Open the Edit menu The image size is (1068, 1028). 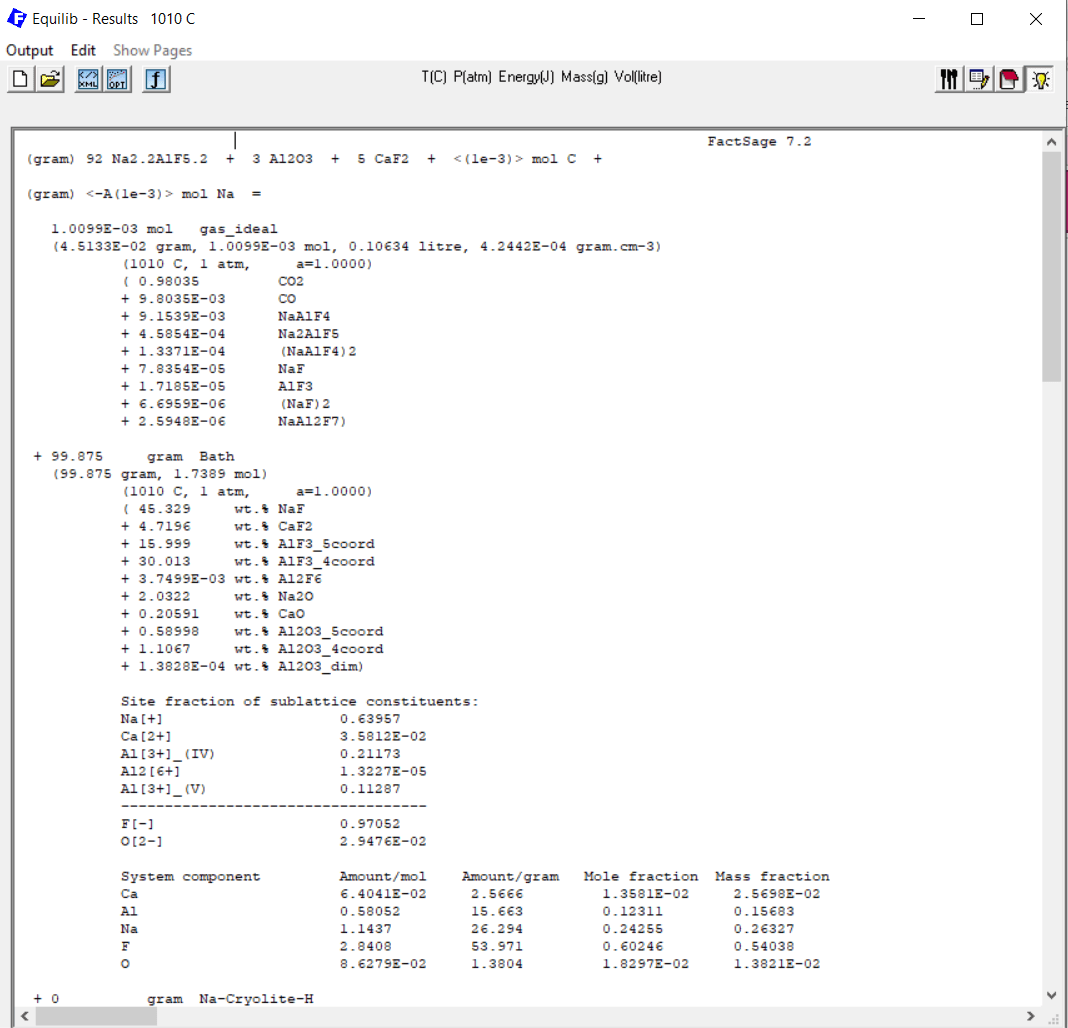coord(83,50)
